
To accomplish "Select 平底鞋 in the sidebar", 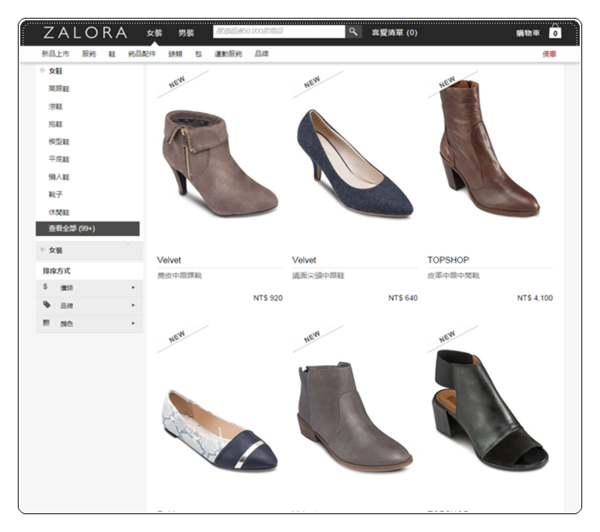I will click(x=59, y=159).
